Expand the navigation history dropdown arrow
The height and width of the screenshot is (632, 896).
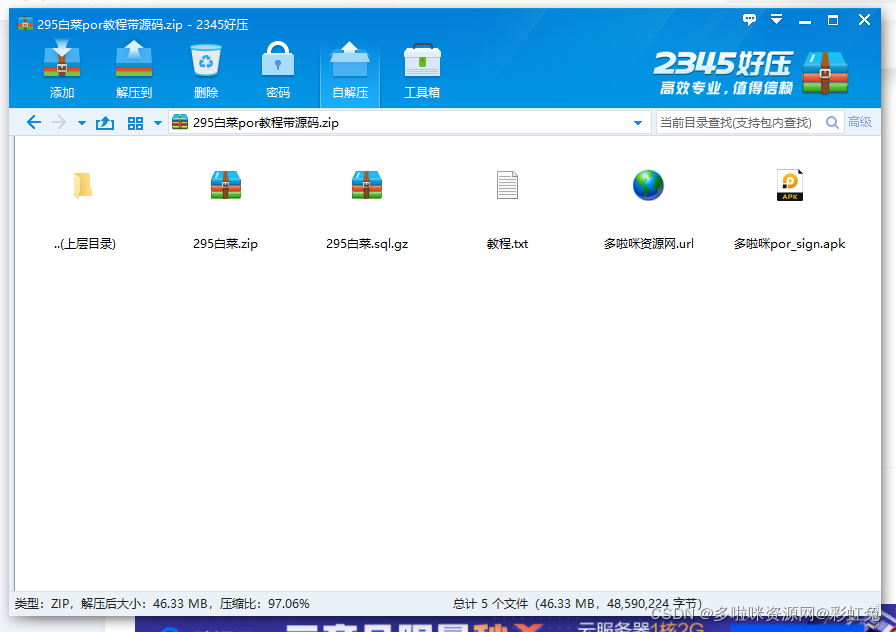click(82, 123)
